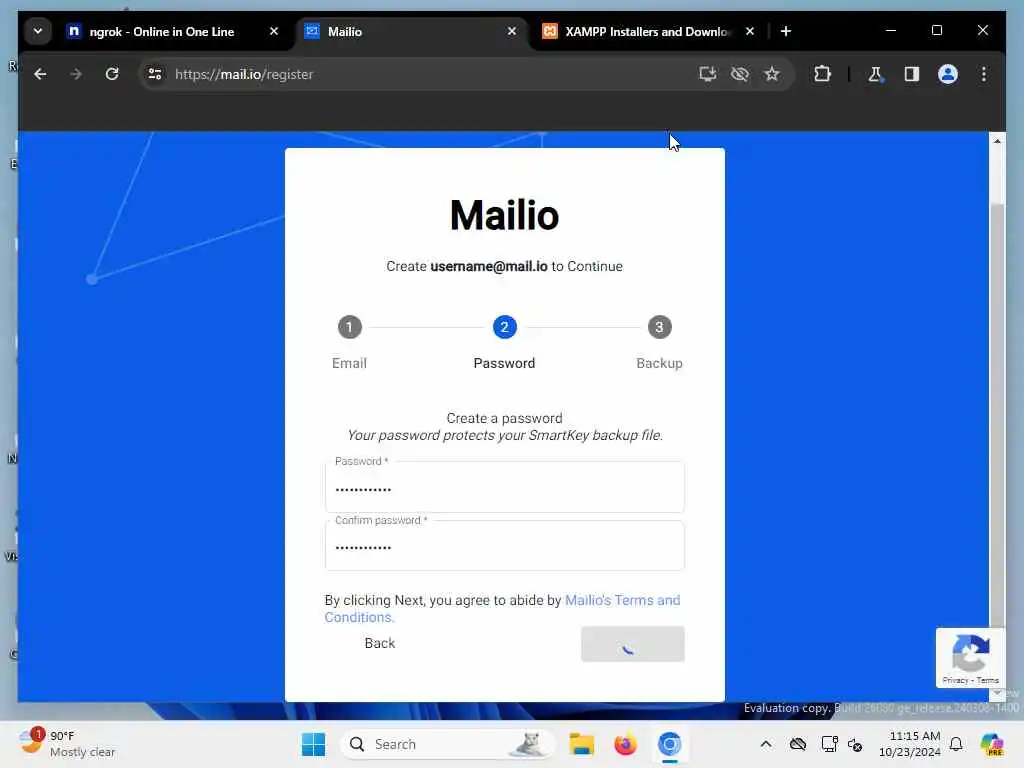Screen dimensions: 1024x768
Task: Open the weather widget
Action: click(67, 744)
